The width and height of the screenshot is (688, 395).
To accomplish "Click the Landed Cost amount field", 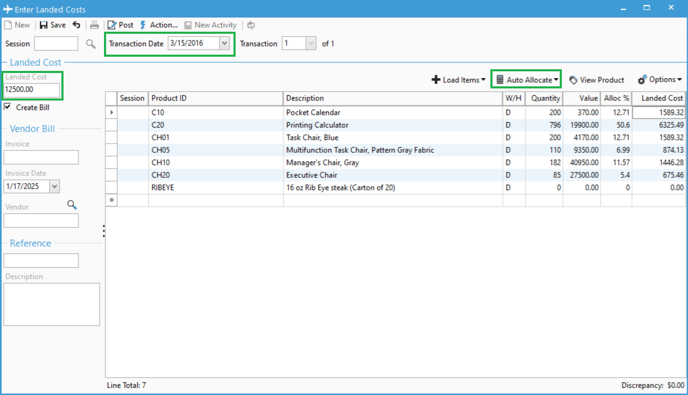I will coord(32,90).
